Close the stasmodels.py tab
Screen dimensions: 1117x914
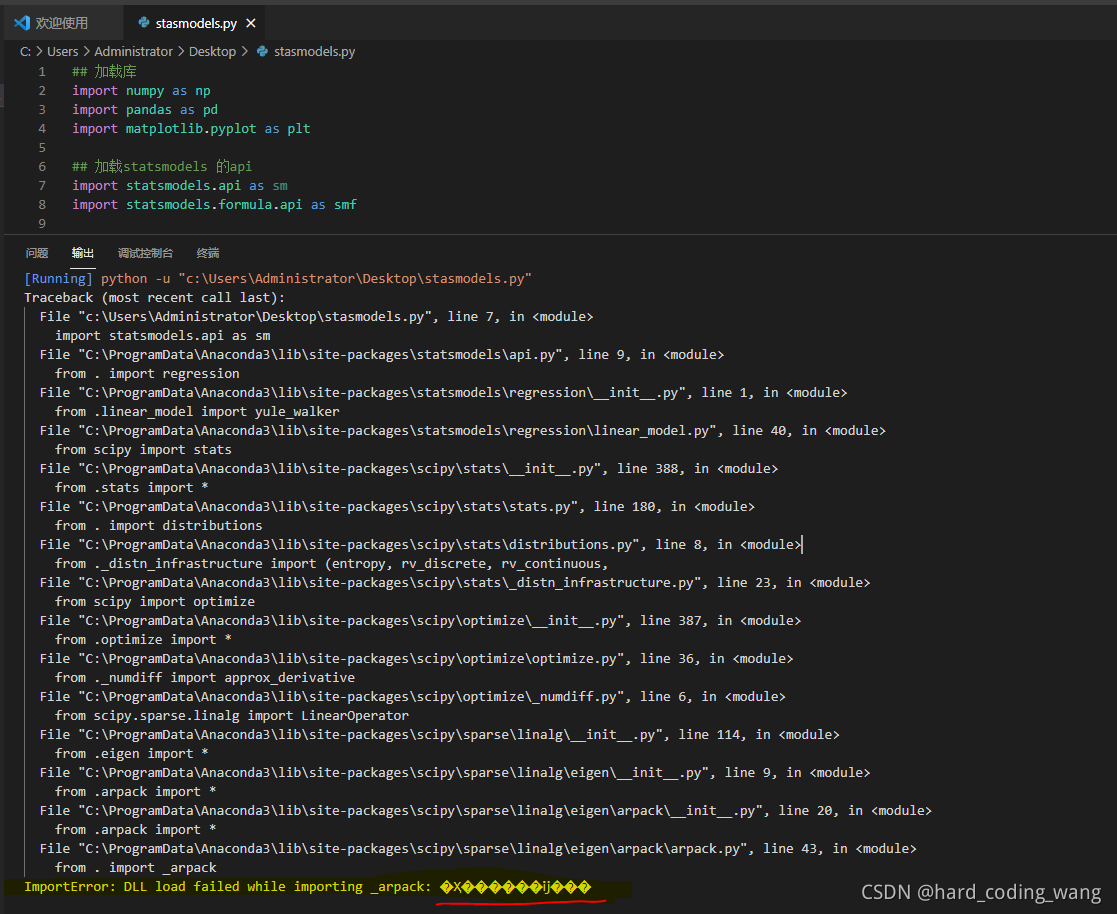click(251, 24)
